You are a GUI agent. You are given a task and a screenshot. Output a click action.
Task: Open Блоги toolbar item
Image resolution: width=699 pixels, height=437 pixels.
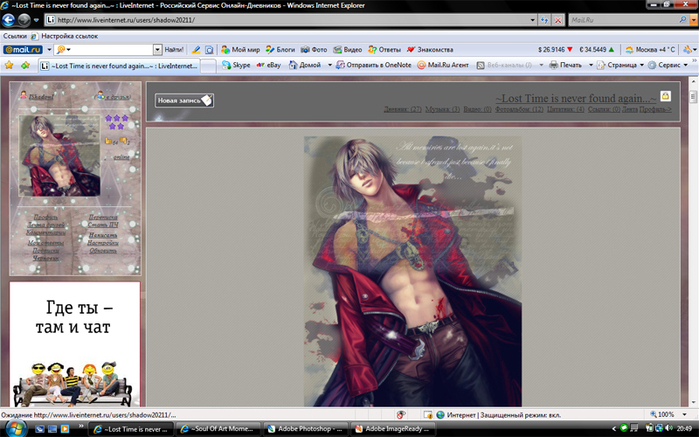pos(281,49)
